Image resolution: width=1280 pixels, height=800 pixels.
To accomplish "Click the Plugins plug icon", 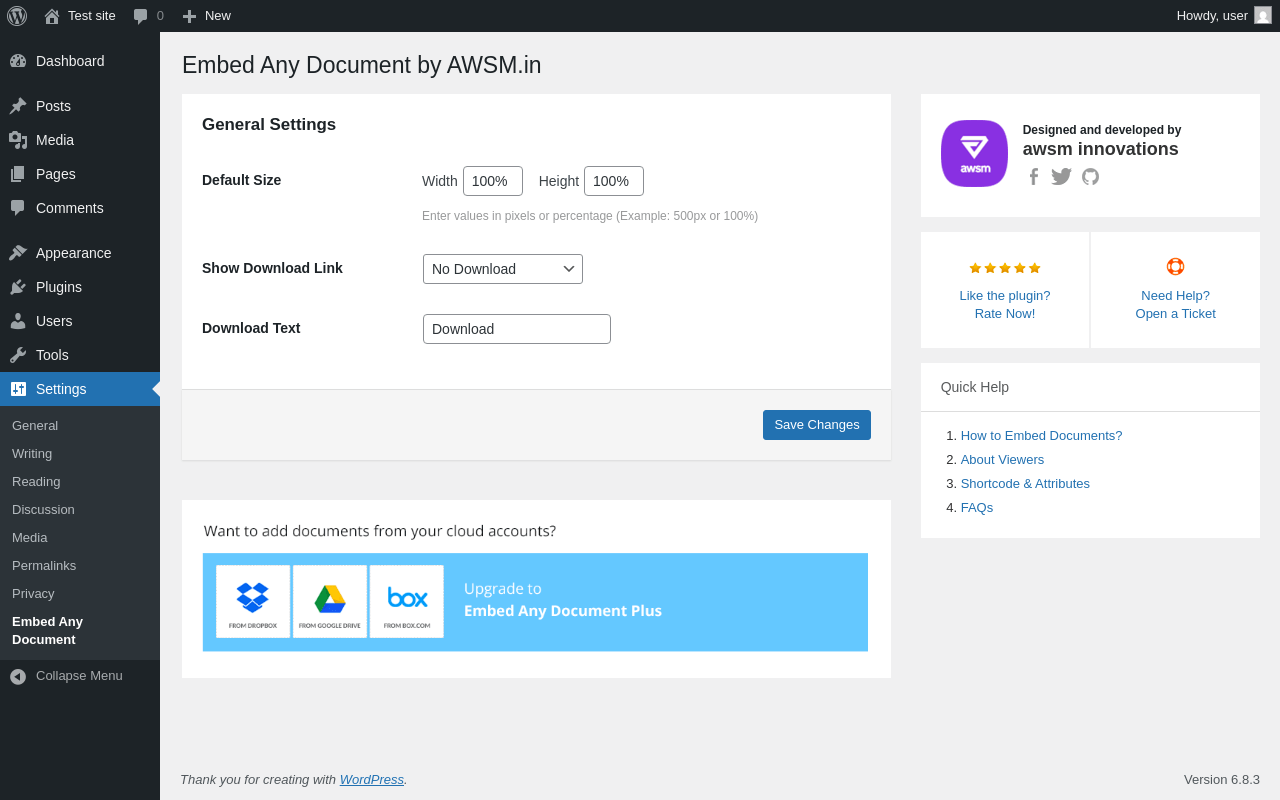I will pos(18,287).
